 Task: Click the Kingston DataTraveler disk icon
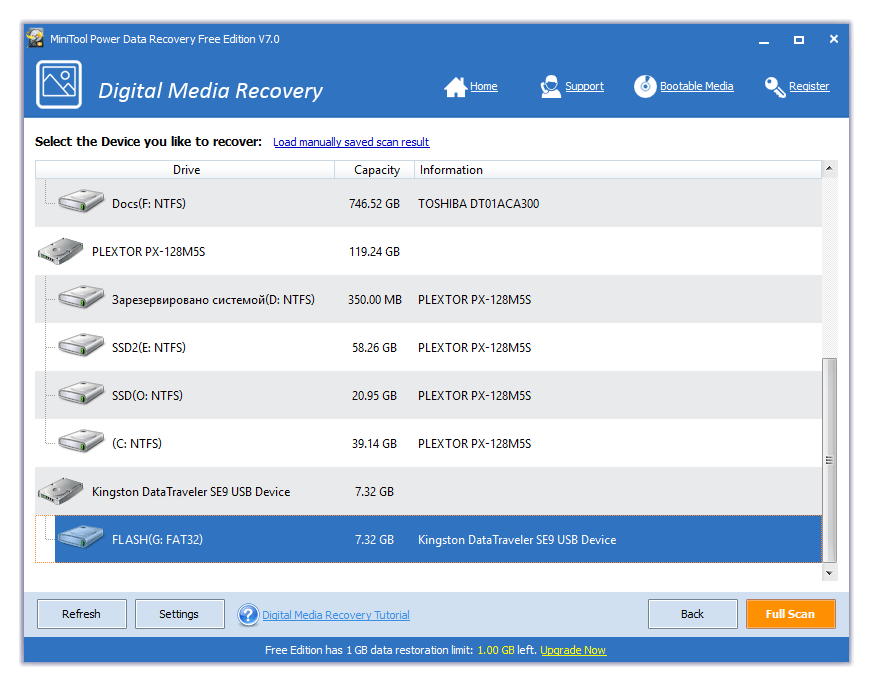(60, 492)
